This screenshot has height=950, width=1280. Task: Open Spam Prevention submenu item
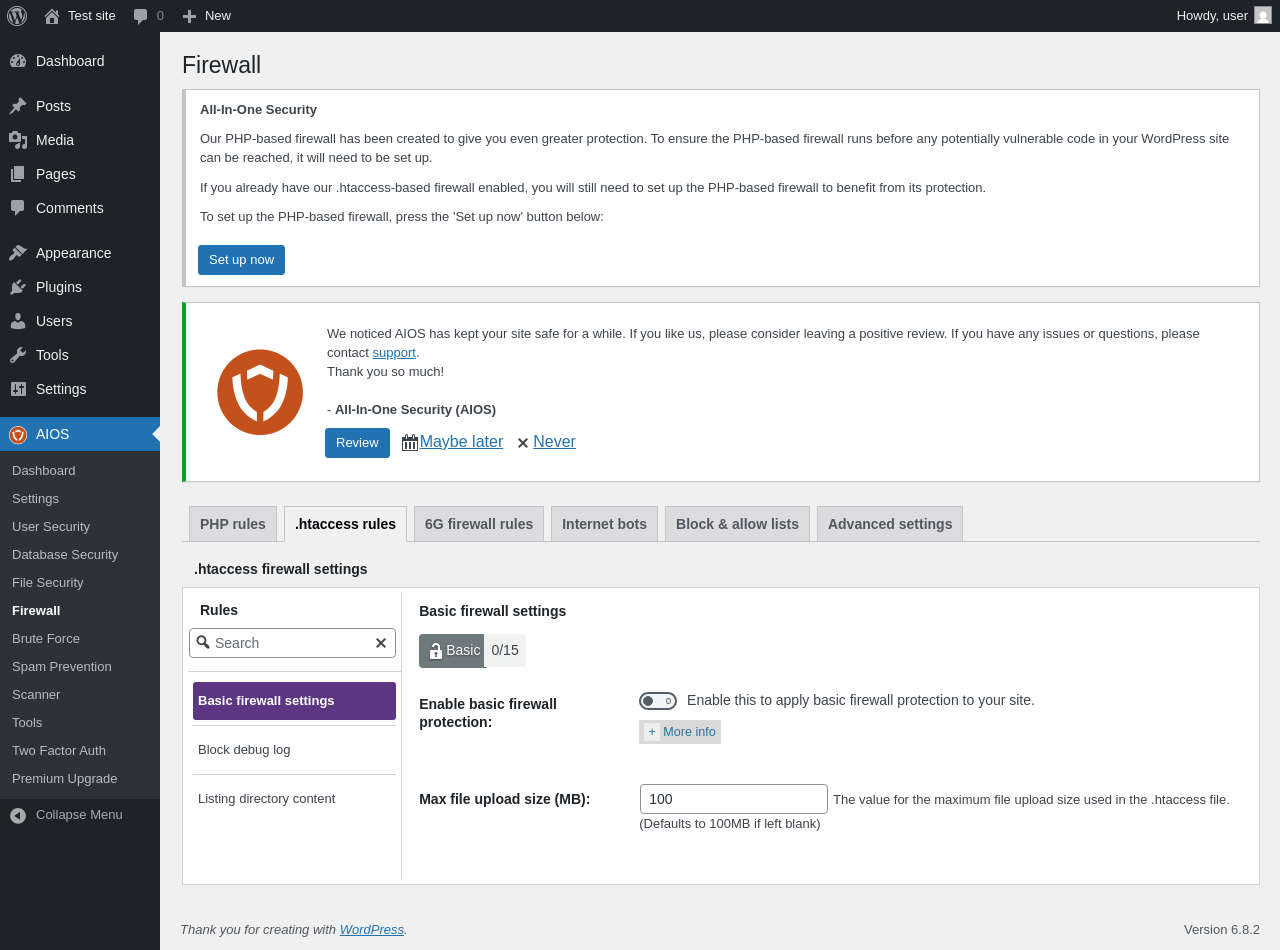pos(80,666)
